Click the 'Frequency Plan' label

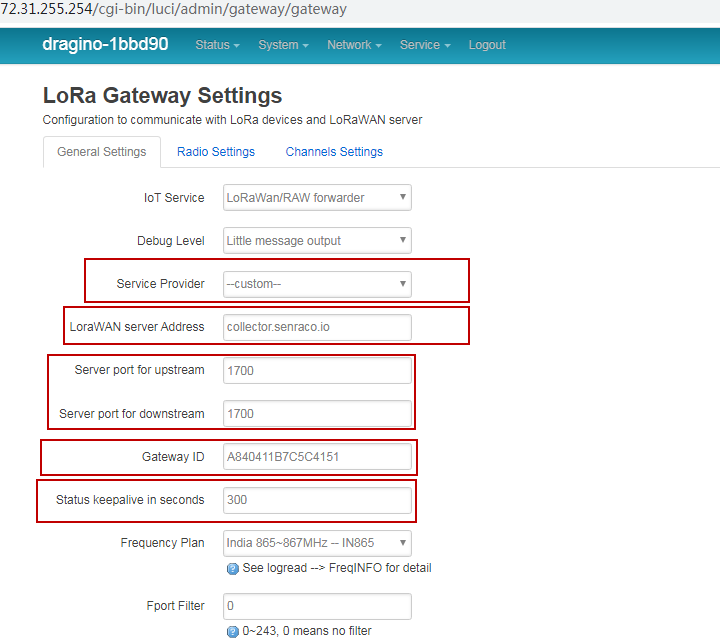tap(163, 543)
